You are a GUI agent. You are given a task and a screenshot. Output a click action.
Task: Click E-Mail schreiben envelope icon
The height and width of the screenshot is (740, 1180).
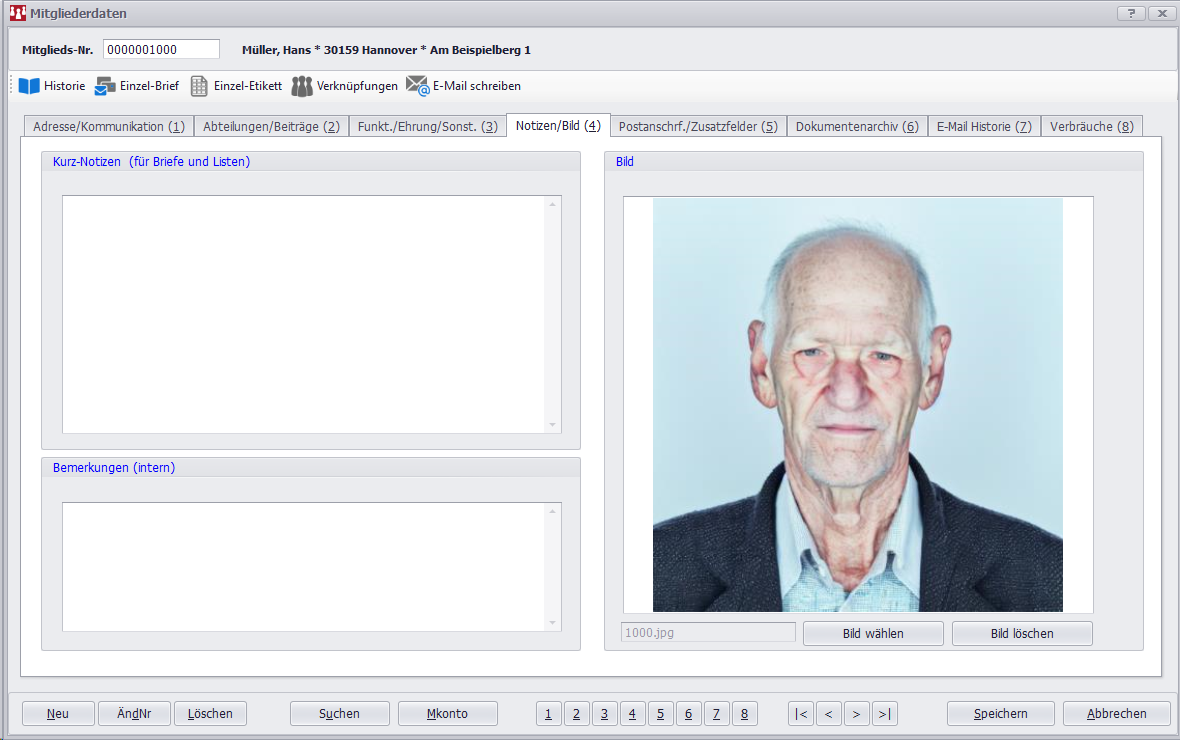tap(417, 86)
